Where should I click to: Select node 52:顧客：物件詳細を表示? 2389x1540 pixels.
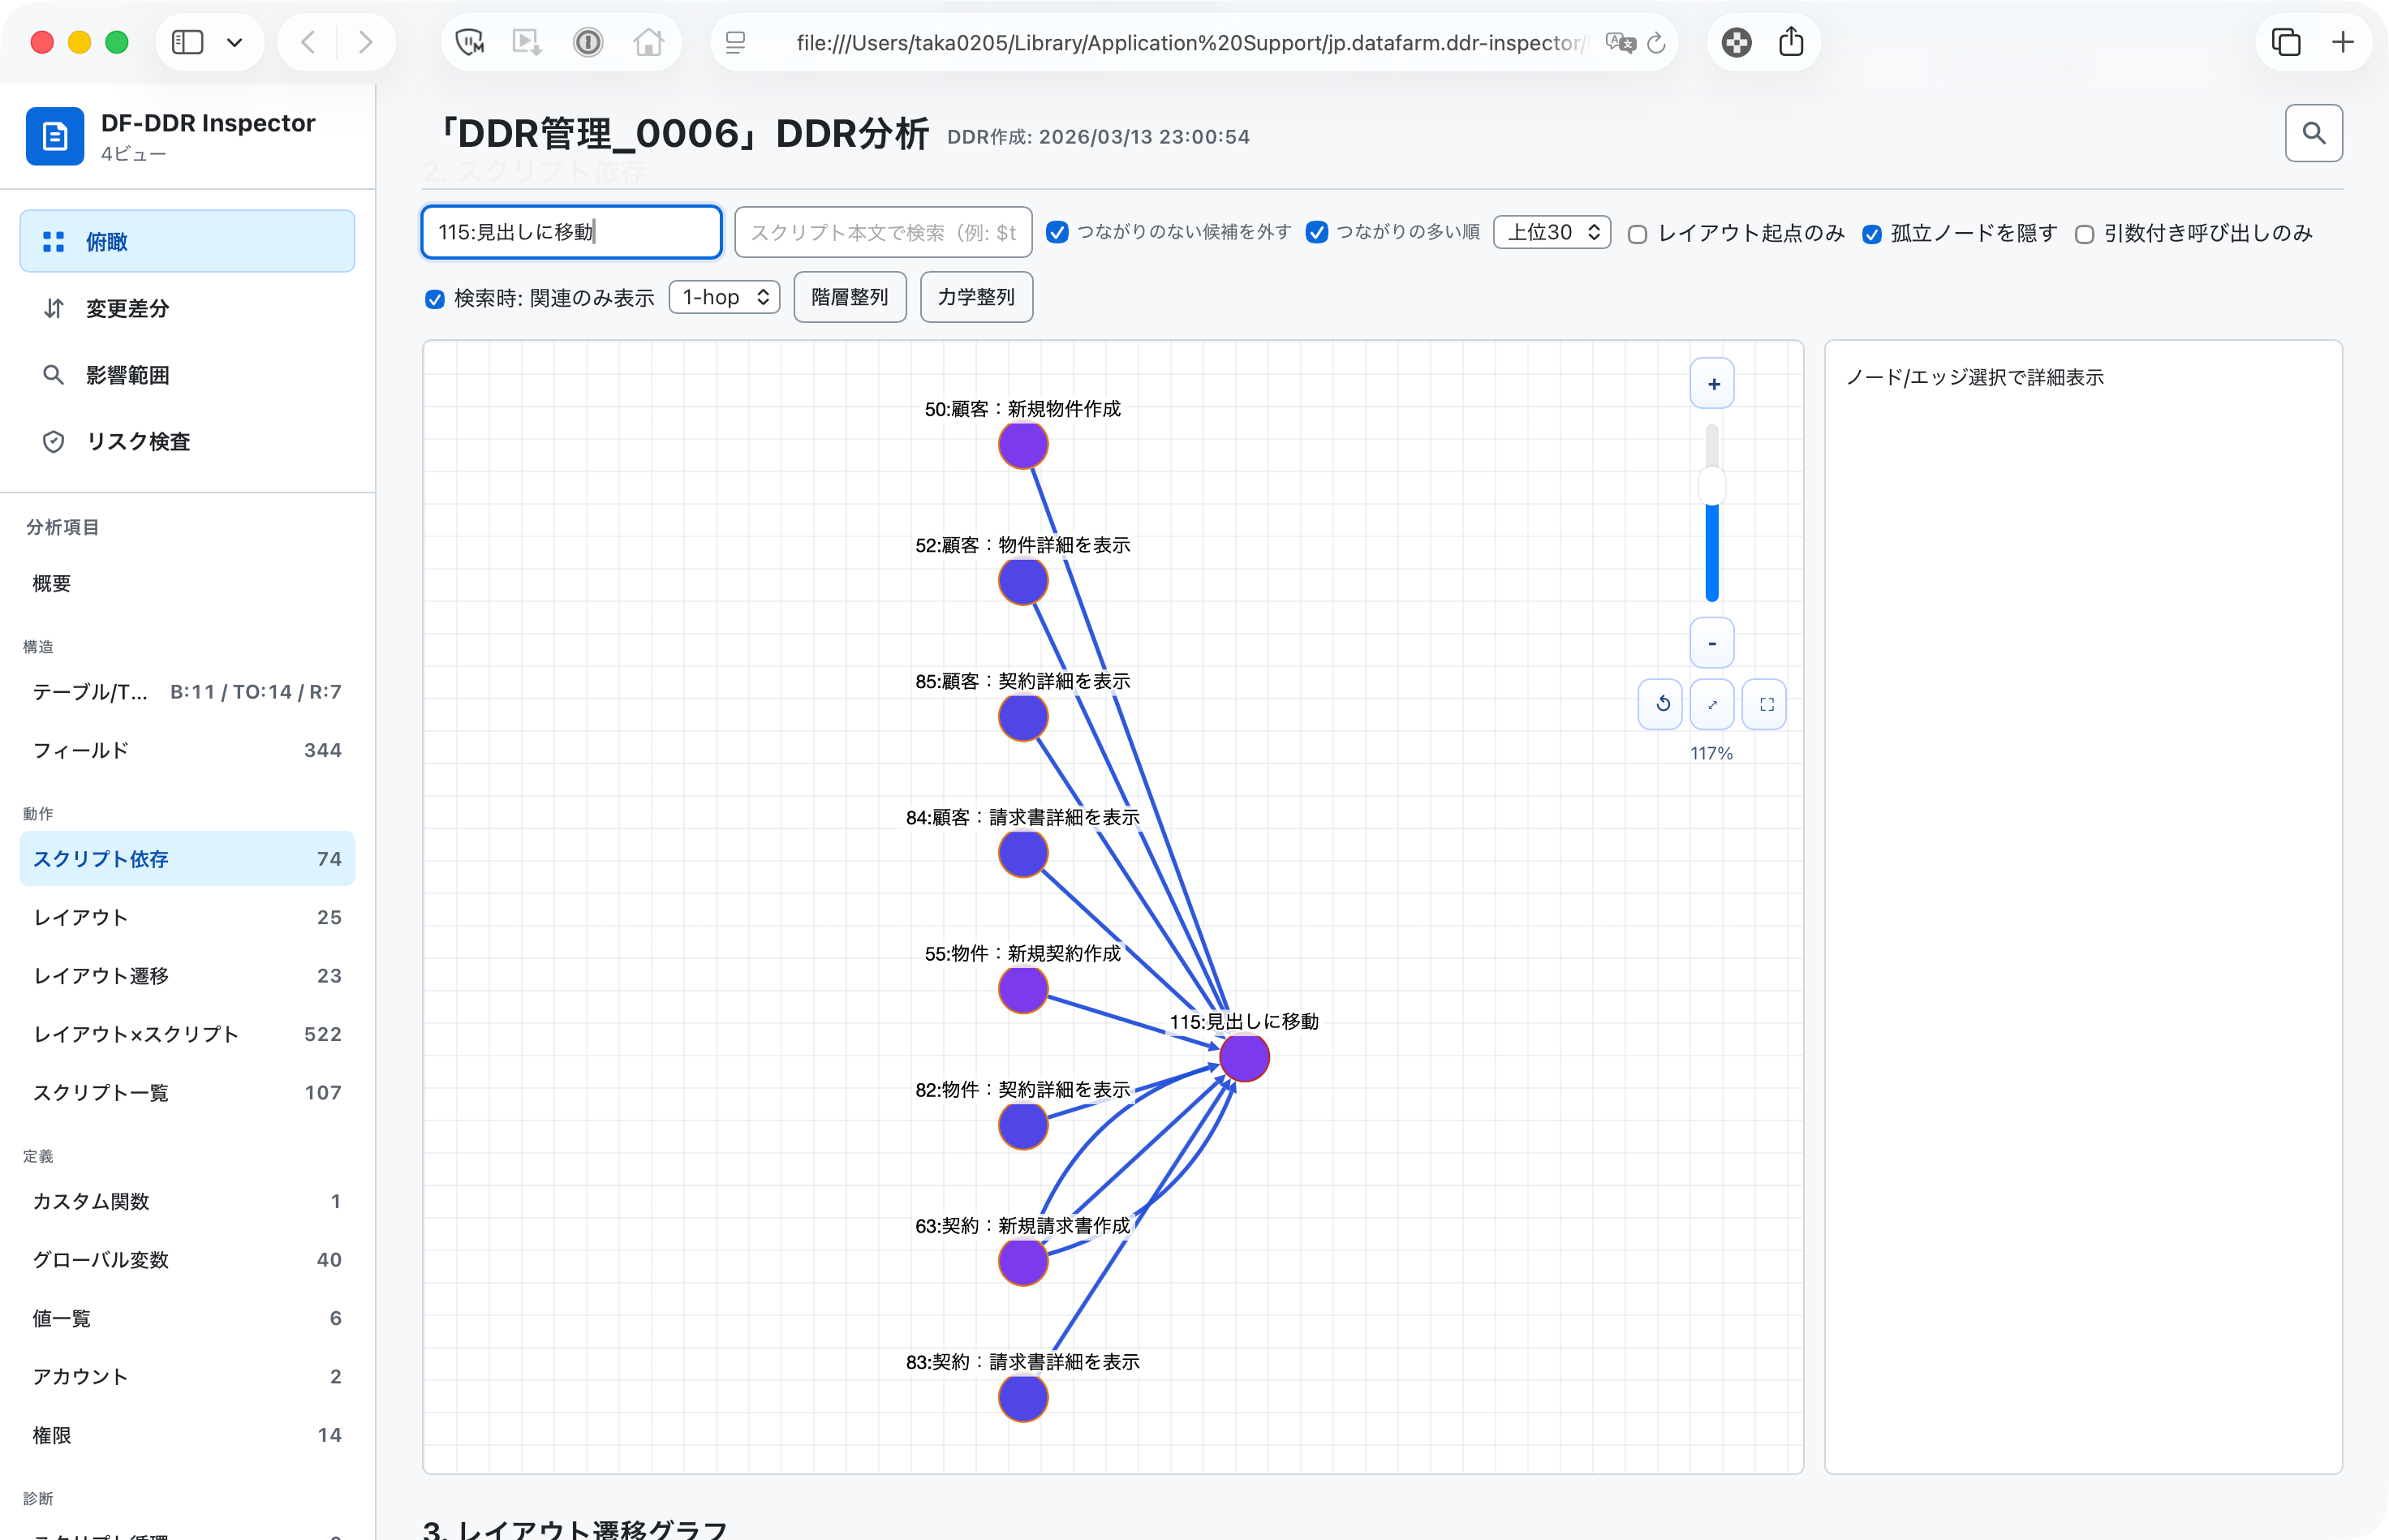(x=1023, y=582)
